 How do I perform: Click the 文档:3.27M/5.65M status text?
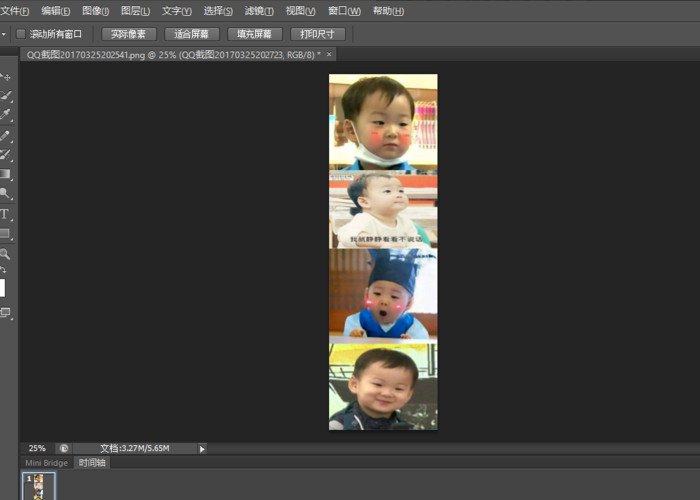tap(134, 448)
